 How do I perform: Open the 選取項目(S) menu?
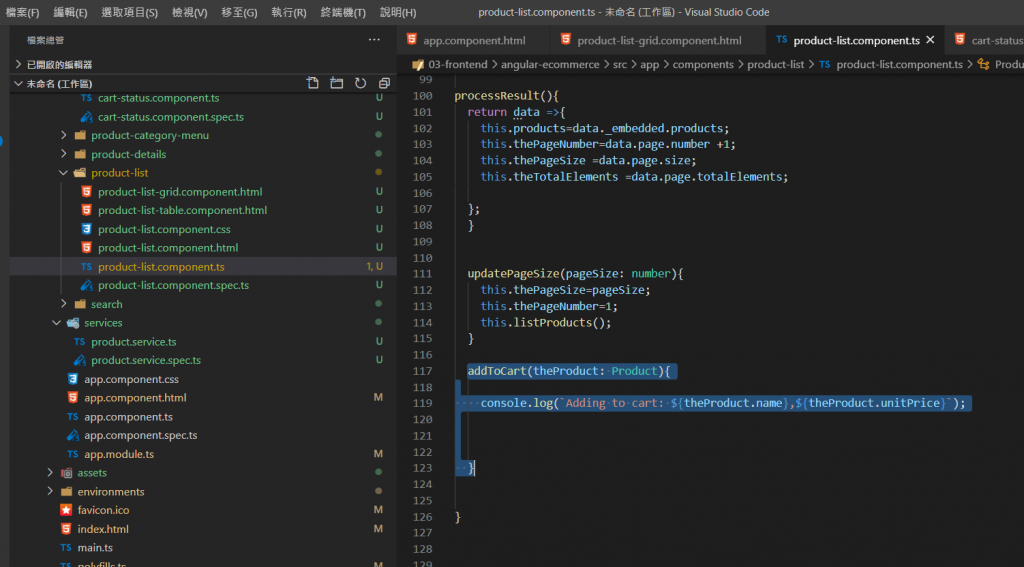129,12
